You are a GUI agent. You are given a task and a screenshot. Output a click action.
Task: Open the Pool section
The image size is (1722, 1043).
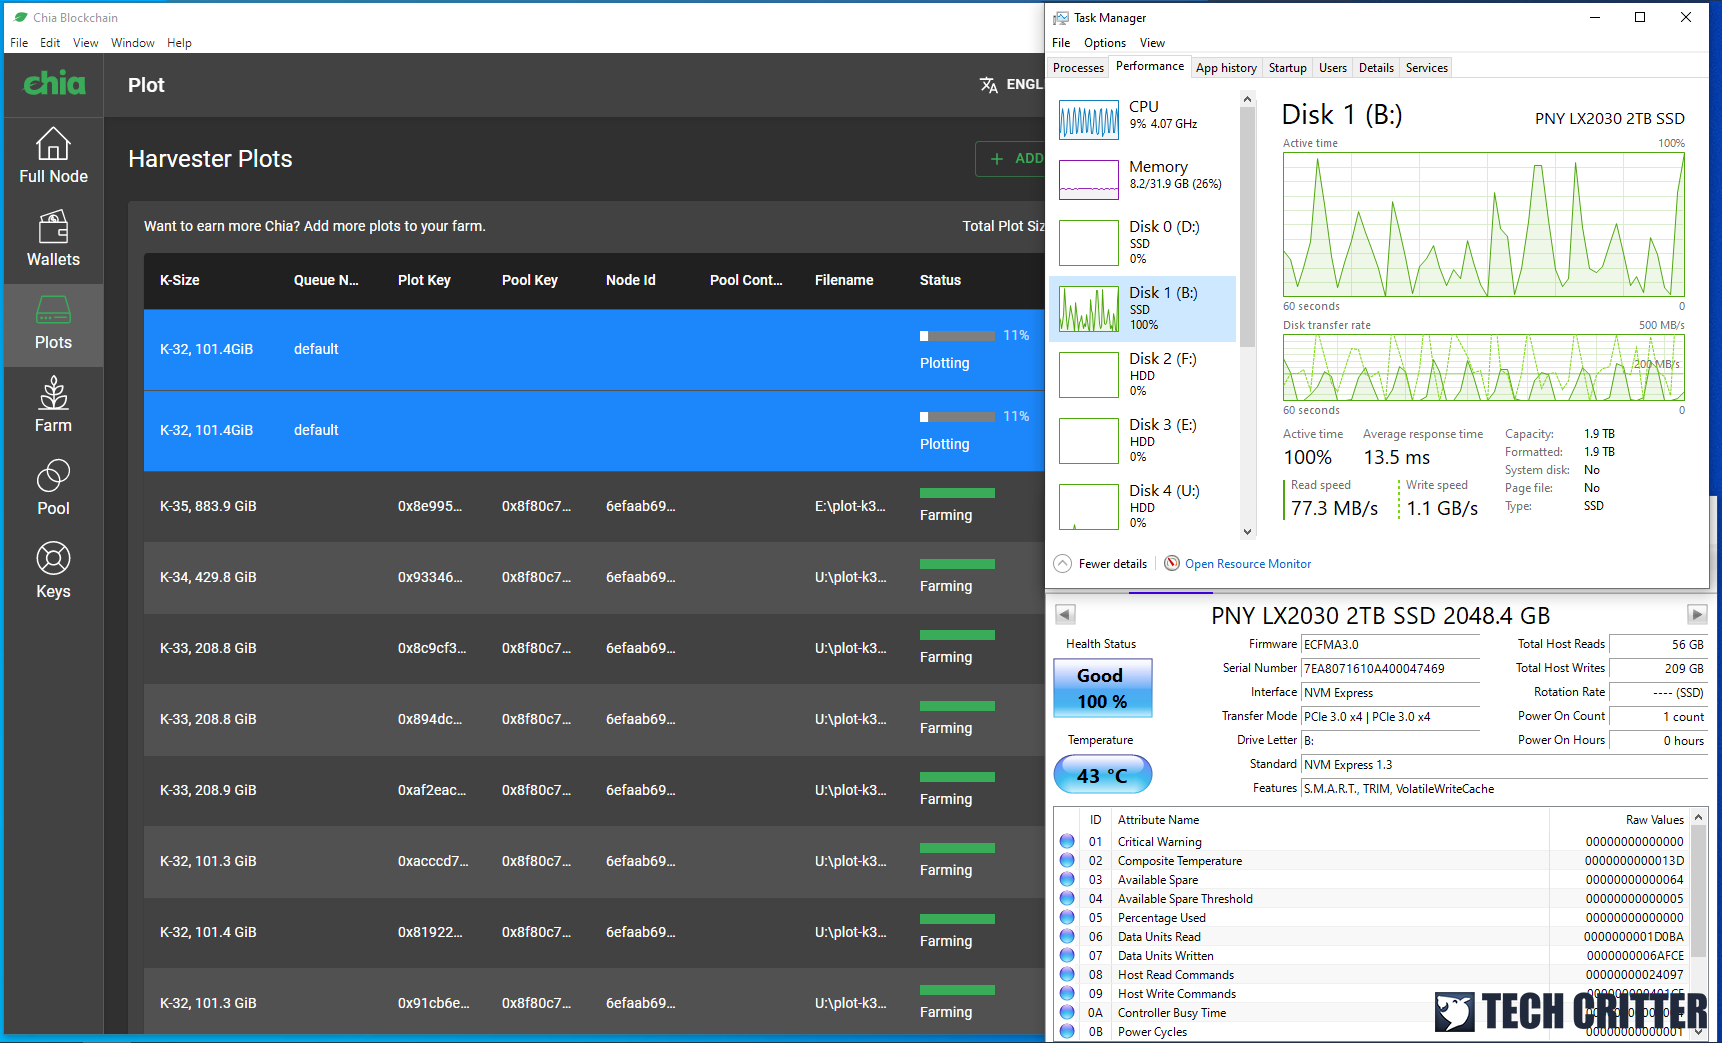coord(53,487)
